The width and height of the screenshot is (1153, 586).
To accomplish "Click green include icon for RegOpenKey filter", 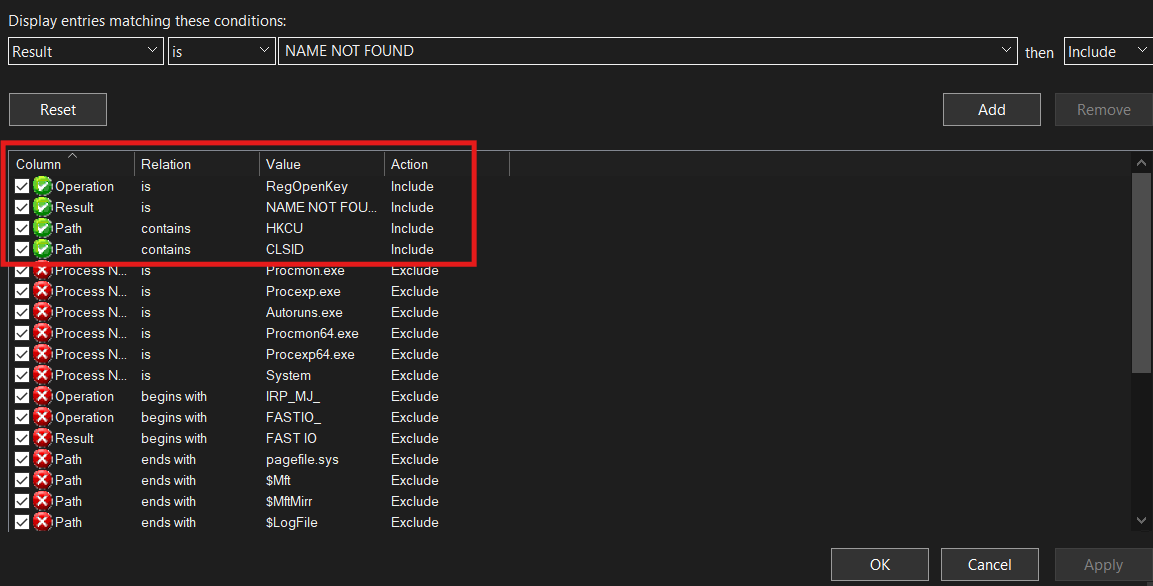I will click(42, 186).
